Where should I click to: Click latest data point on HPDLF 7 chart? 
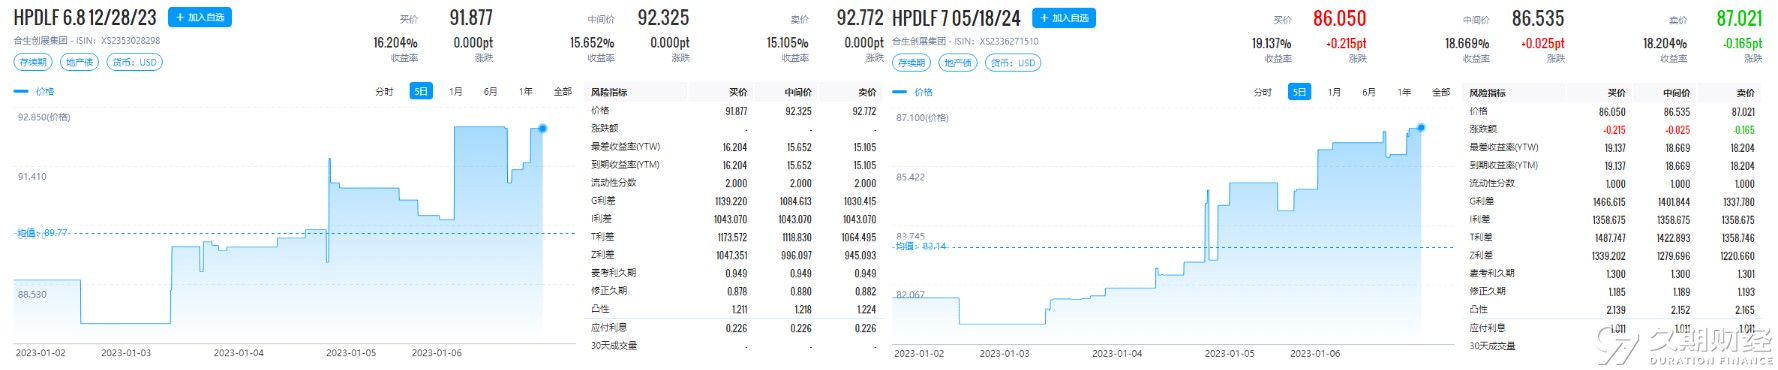1420,127
